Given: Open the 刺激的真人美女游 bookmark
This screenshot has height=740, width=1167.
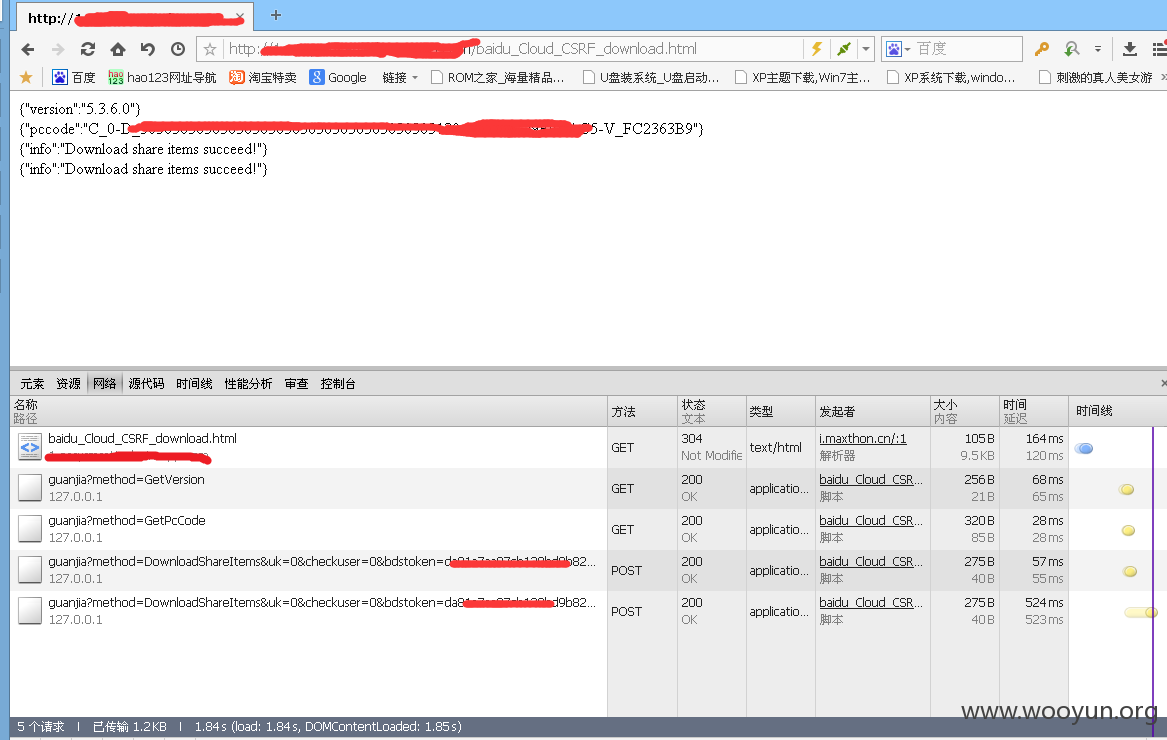Looking at the screenshot, I should pyautogui.click(x=1096, y=77).
